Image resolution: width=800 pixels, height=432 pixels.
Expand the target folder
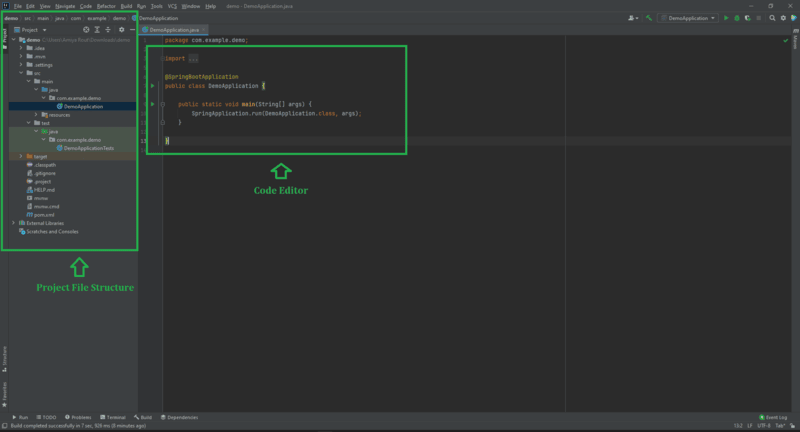[21, 157]
